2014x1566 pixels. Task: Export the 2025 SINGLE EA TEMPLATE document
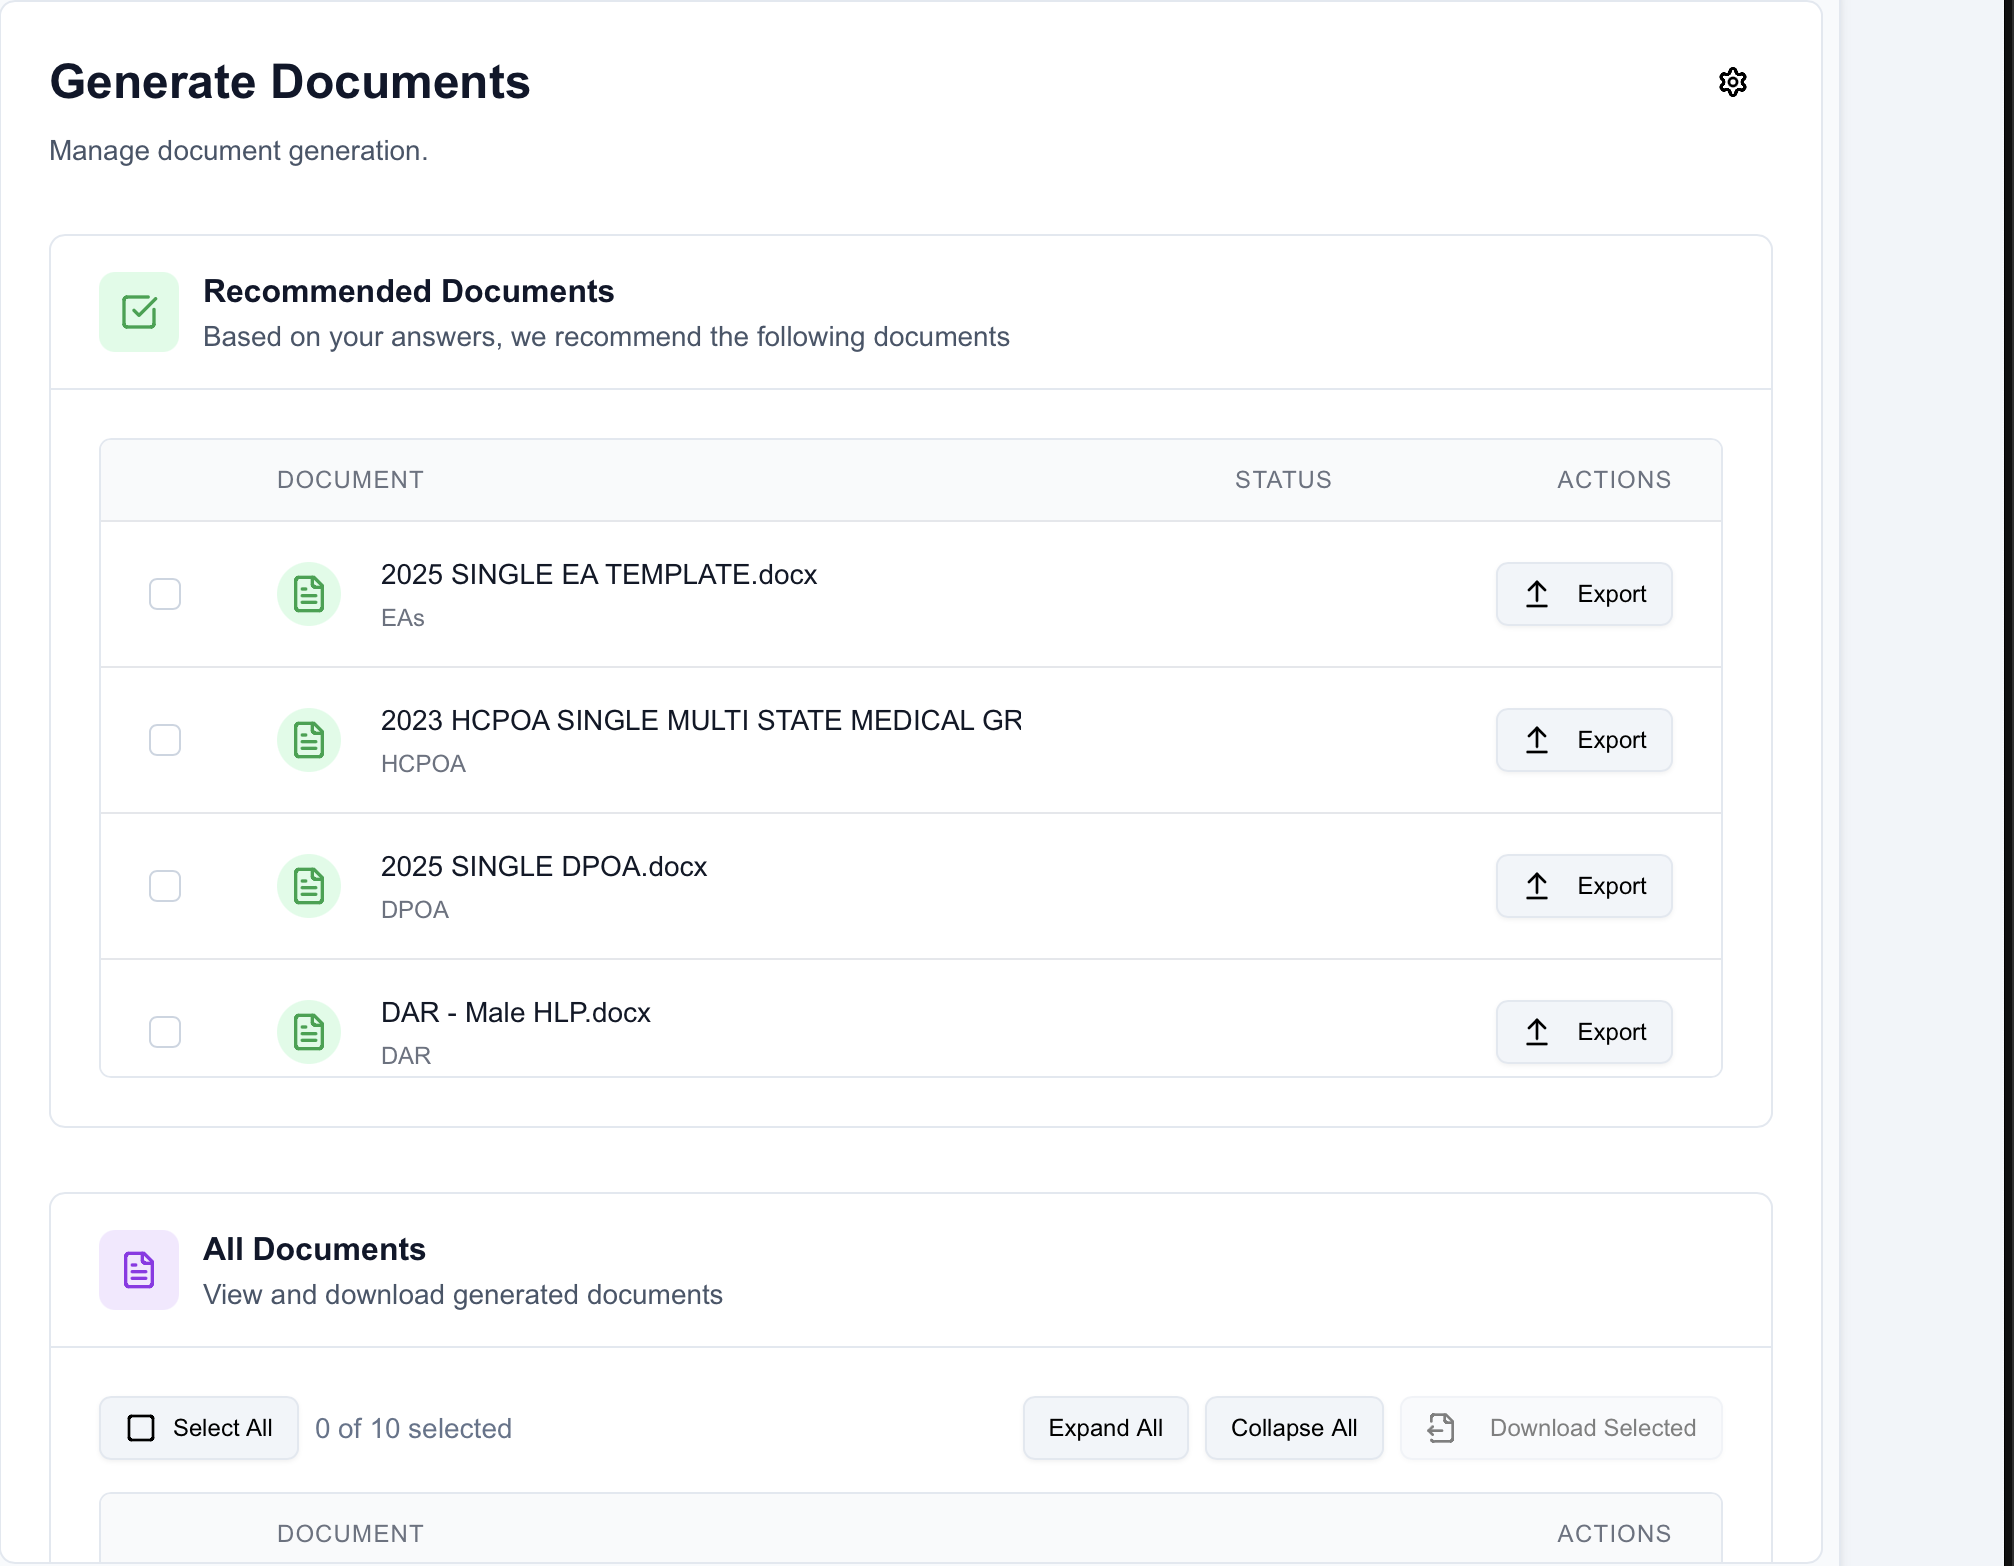pyautogui.click(x=1584, y=594)
